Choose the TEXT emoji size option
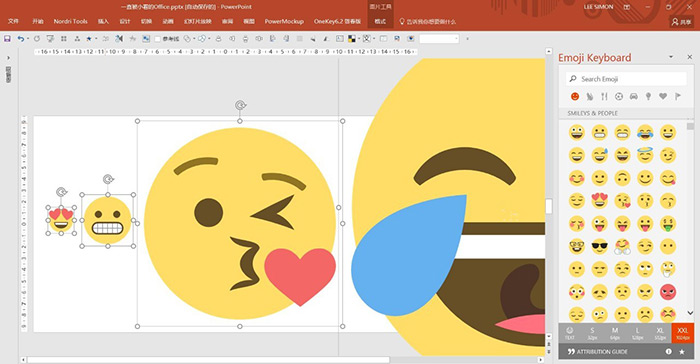The height and width of the screenshot is (364, 700). [570, 333]
